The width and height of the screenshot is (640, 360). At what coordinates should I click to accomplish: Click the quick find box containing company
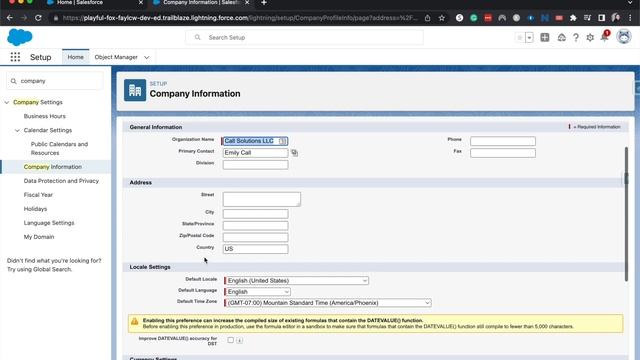(55, 81)
